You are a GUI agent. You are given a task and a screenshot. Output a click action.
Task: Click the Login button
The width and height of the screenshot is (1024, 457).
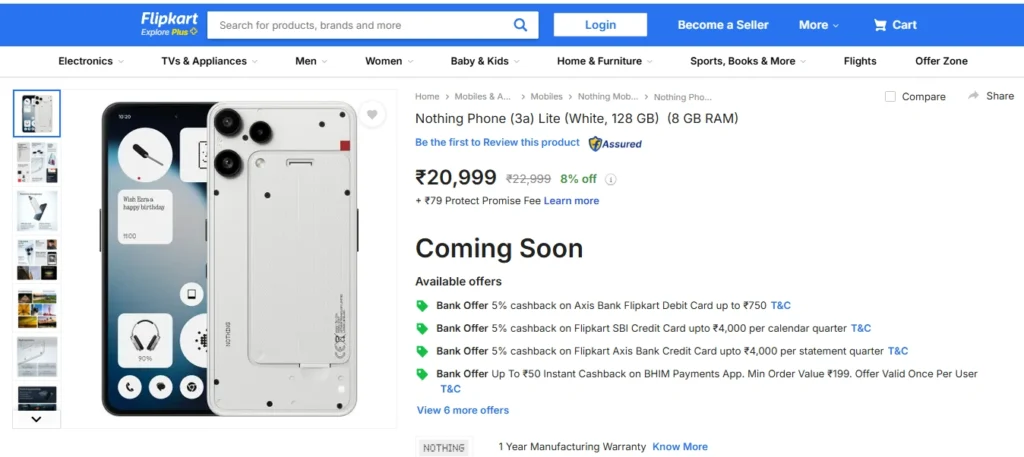coord(600,25)
